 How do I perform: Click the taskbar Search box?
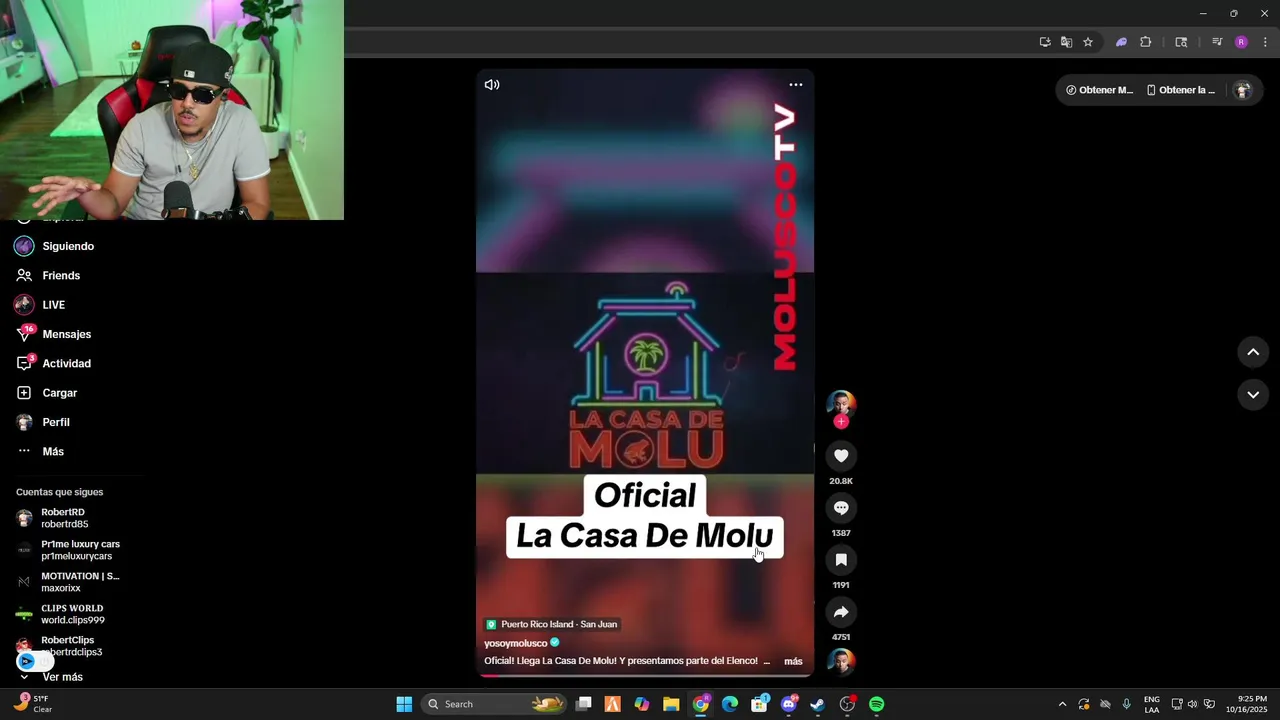(x=495, y=704)
